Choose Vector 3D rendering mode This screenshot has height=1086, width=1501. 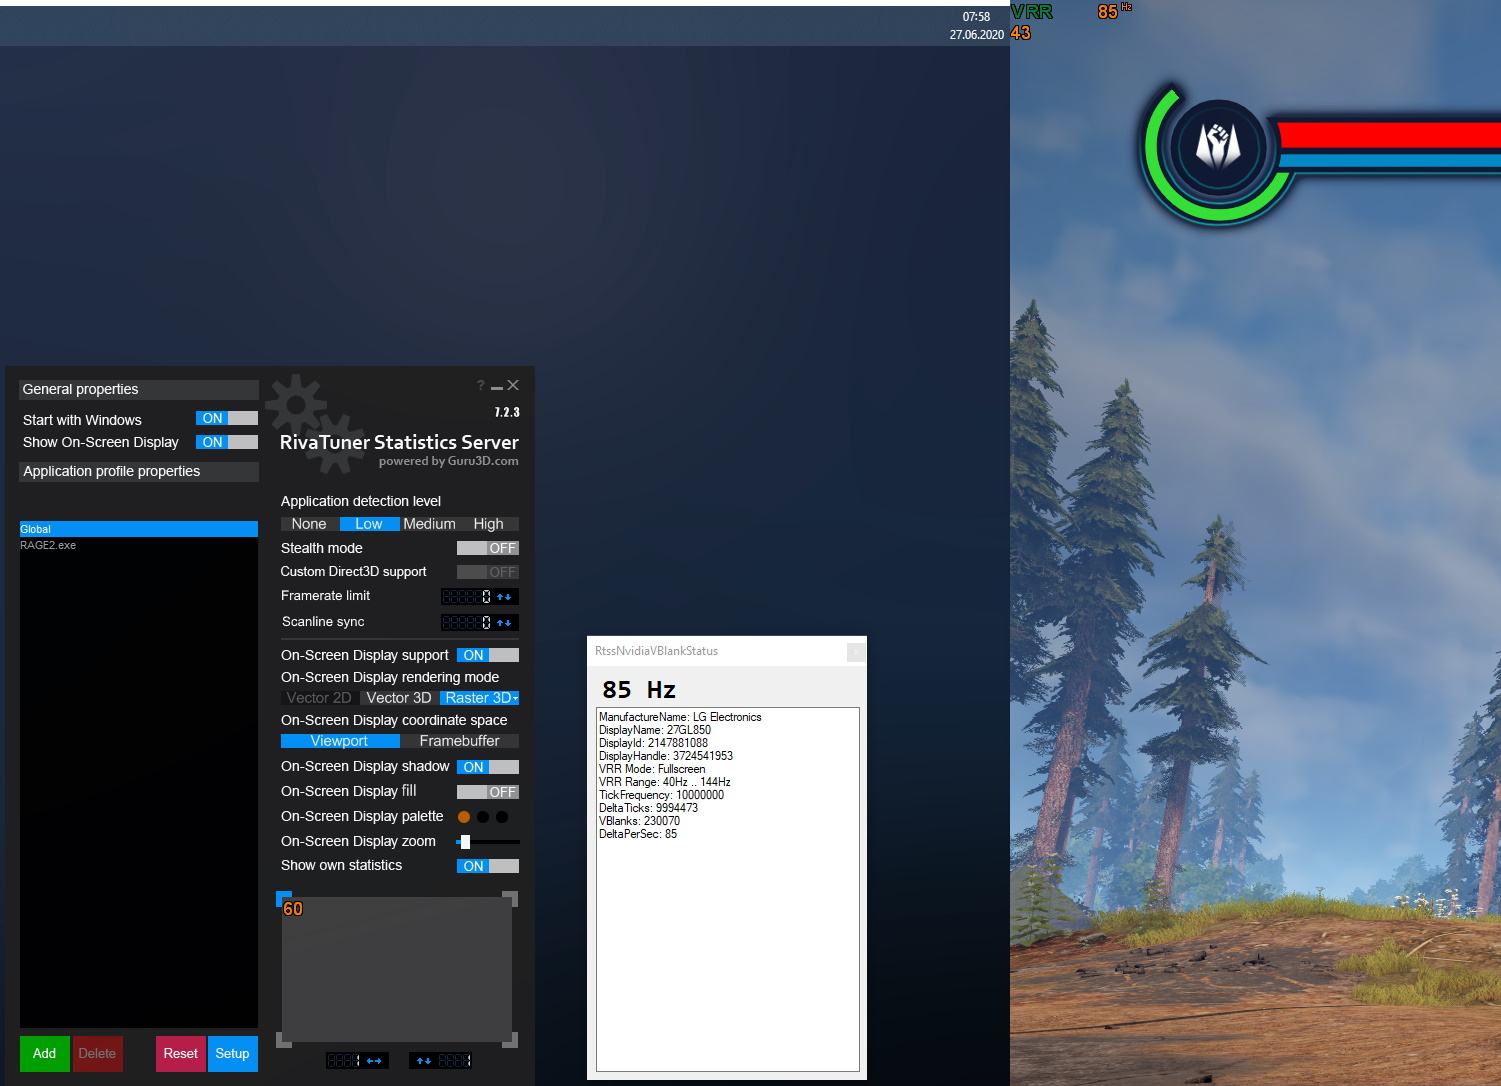399,698
